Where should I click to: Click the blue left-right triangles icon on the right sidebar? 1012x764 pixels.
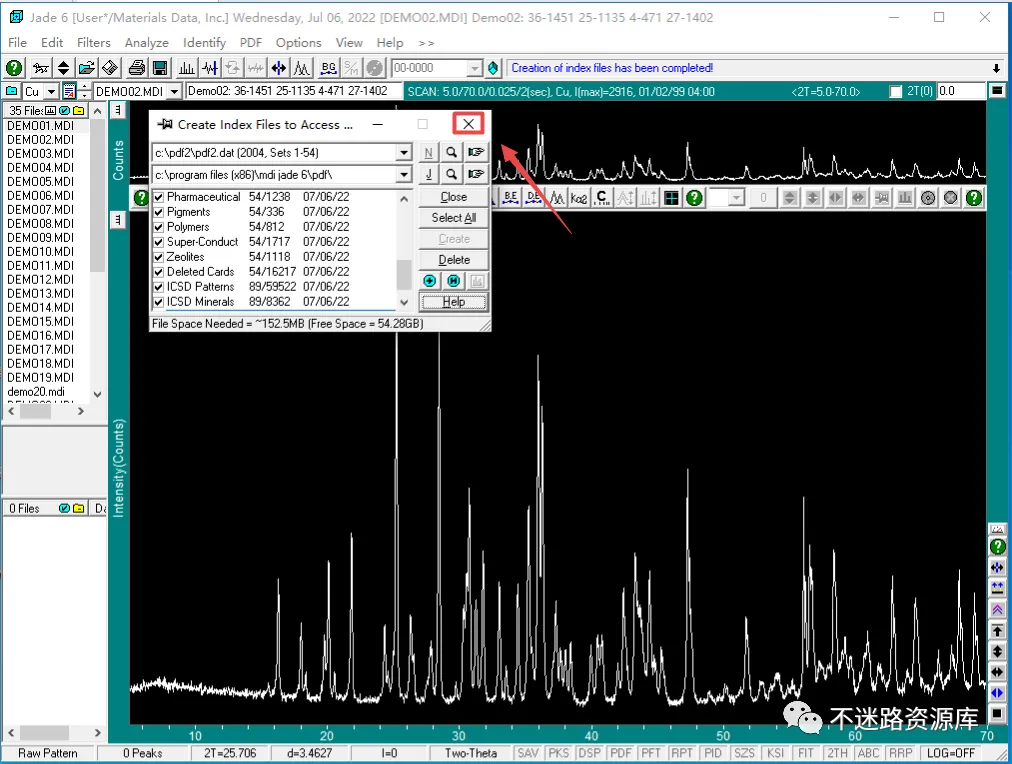click(x=997, y=693)
